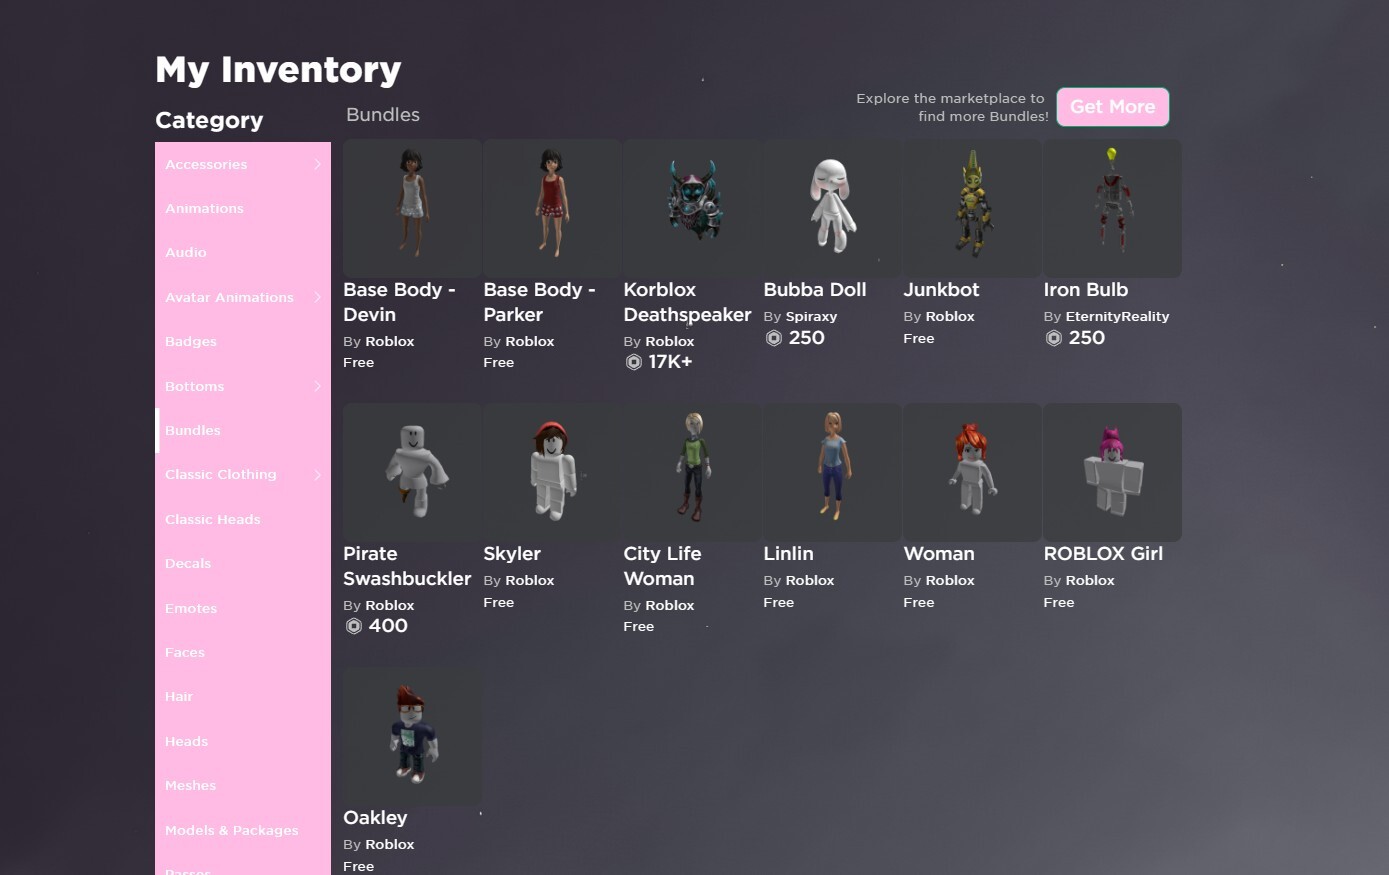Image resolution: width=1389 pixels, height=875 pixels.
Task: Click the Robux icon next to Bubba Doll's price
Action: 774,338
